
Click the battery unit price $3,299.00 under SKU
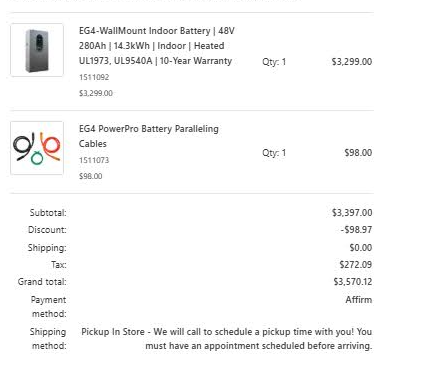(96, 93)
